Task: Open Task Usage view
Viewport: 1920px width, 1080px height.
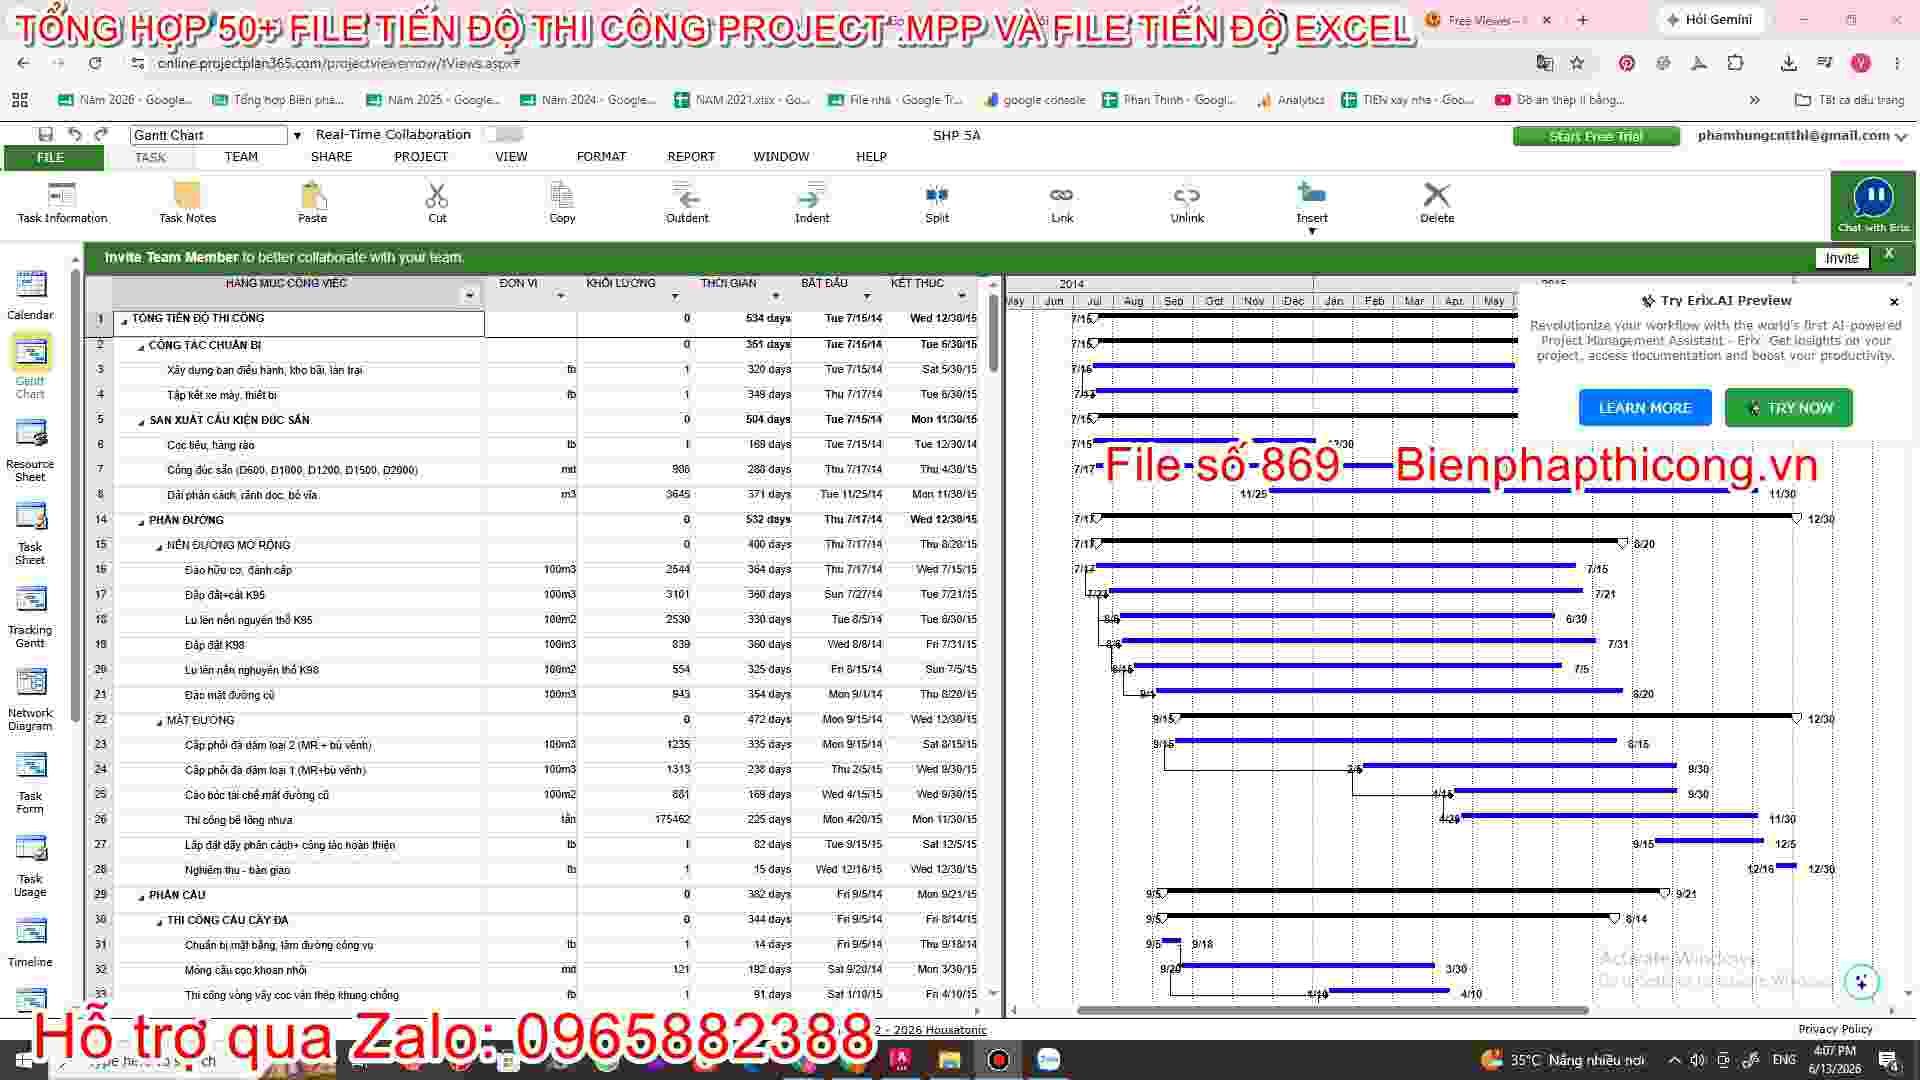Action: pos(30,865)
